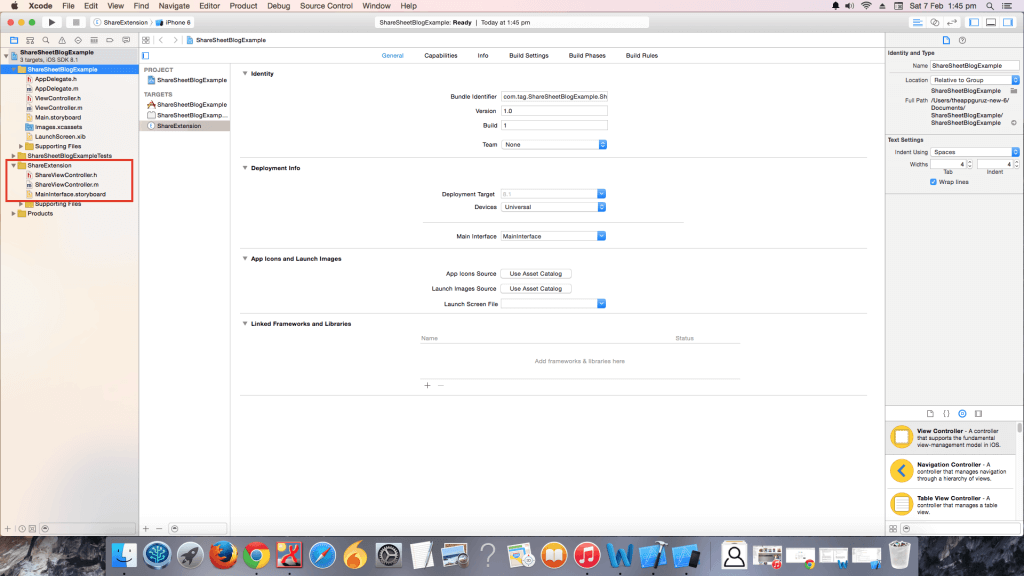The image size is (1024, 576).
Task: Show the Quick Help inspector
Action: (x=962, y=40)
